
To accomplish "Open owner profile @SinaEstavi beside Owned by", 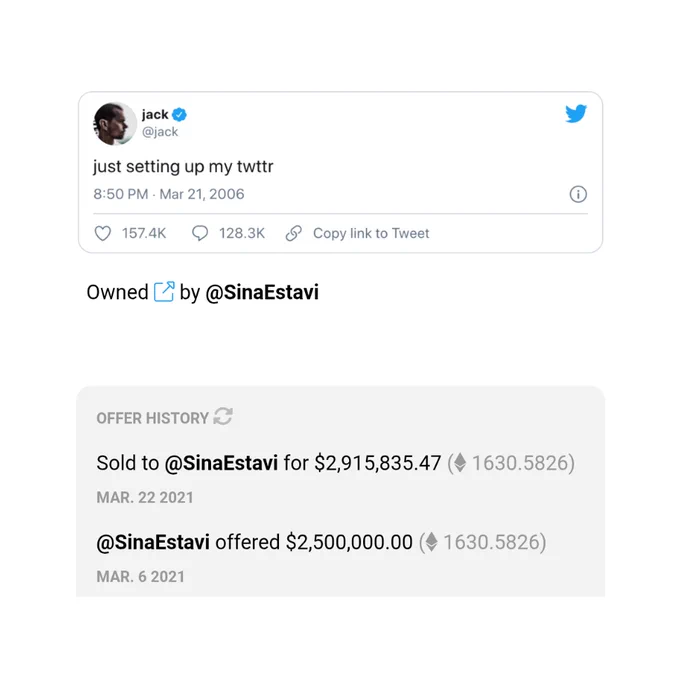I will [262, 292].
